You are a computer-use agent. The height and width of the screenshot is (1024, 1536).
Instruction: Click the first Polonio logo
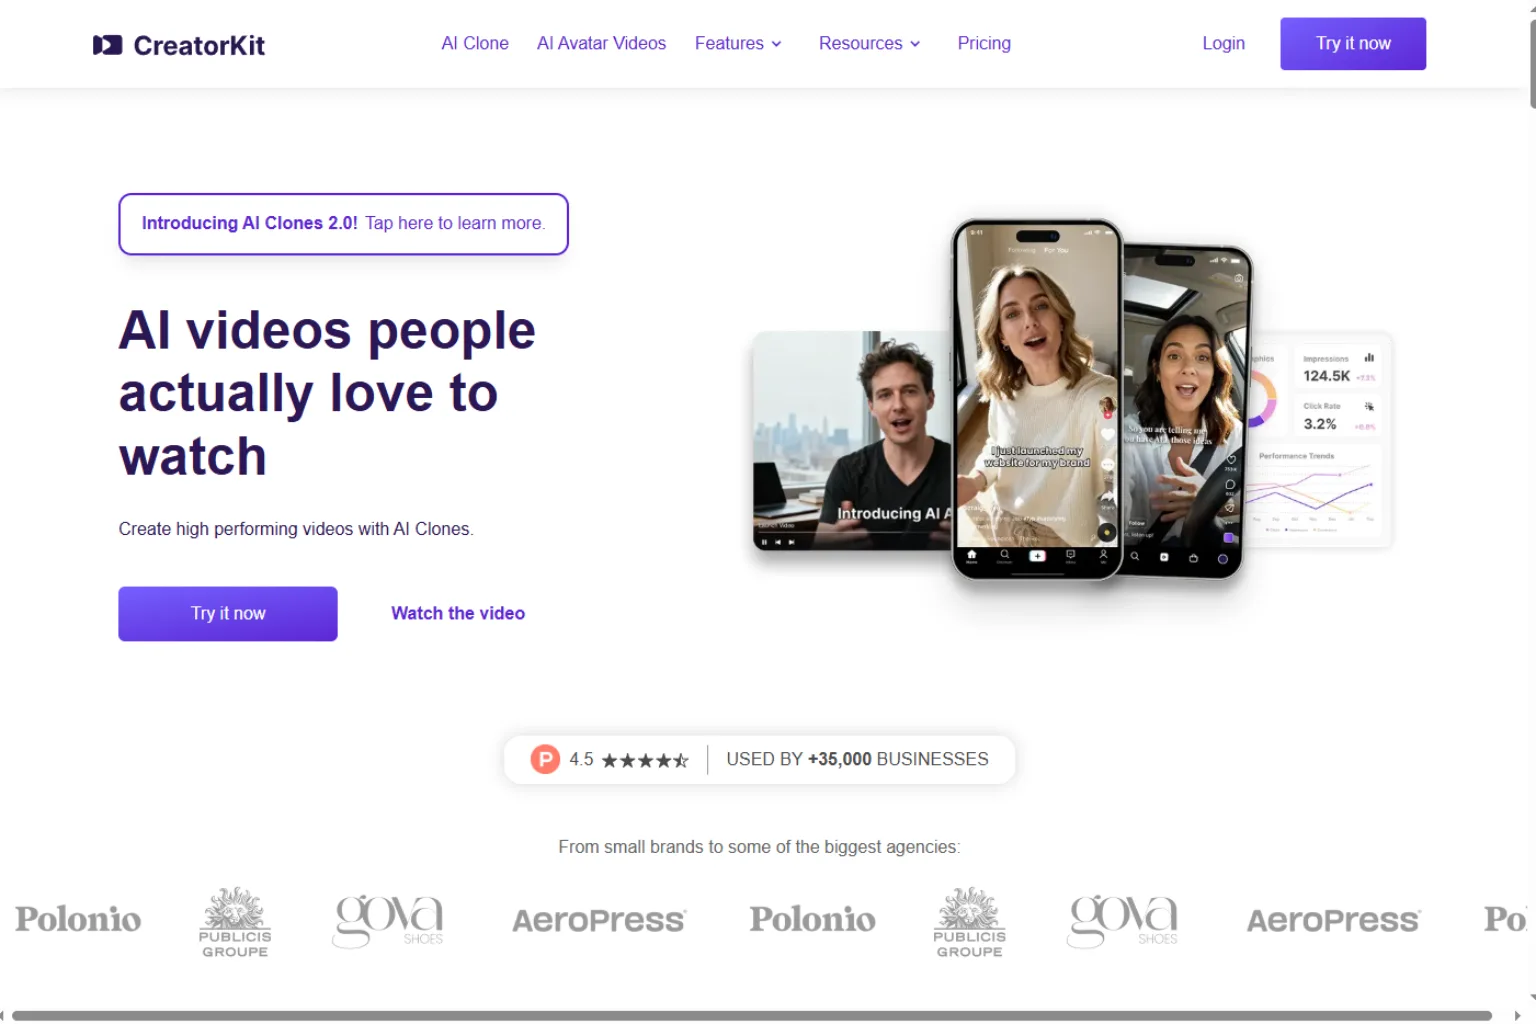pos(78,919)
